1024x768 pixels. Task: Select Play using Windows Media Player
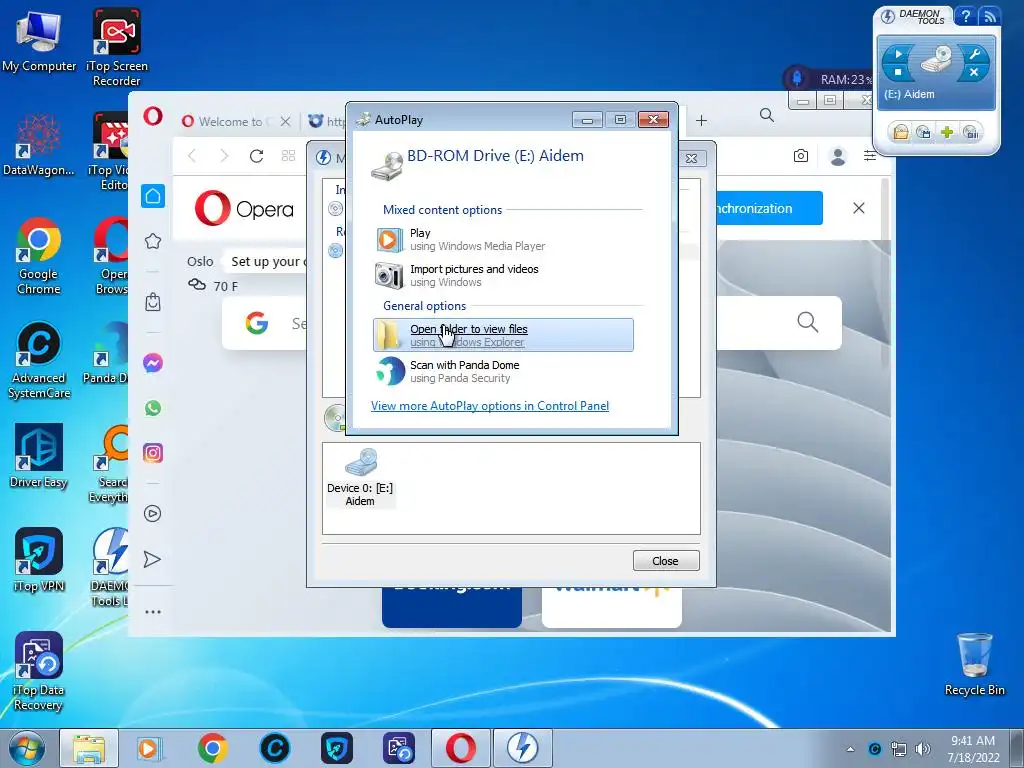tap(503, 240)
